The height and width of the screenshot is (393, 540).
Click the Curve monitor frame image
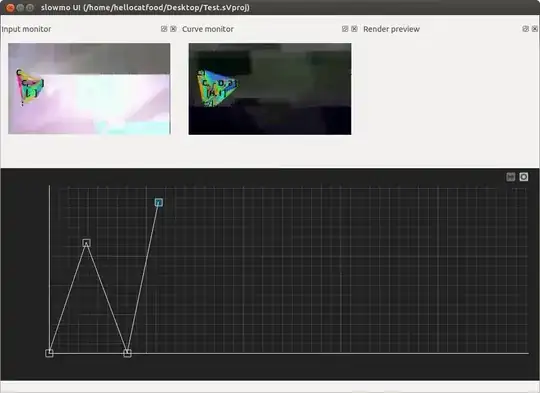(x=270, y=89)
